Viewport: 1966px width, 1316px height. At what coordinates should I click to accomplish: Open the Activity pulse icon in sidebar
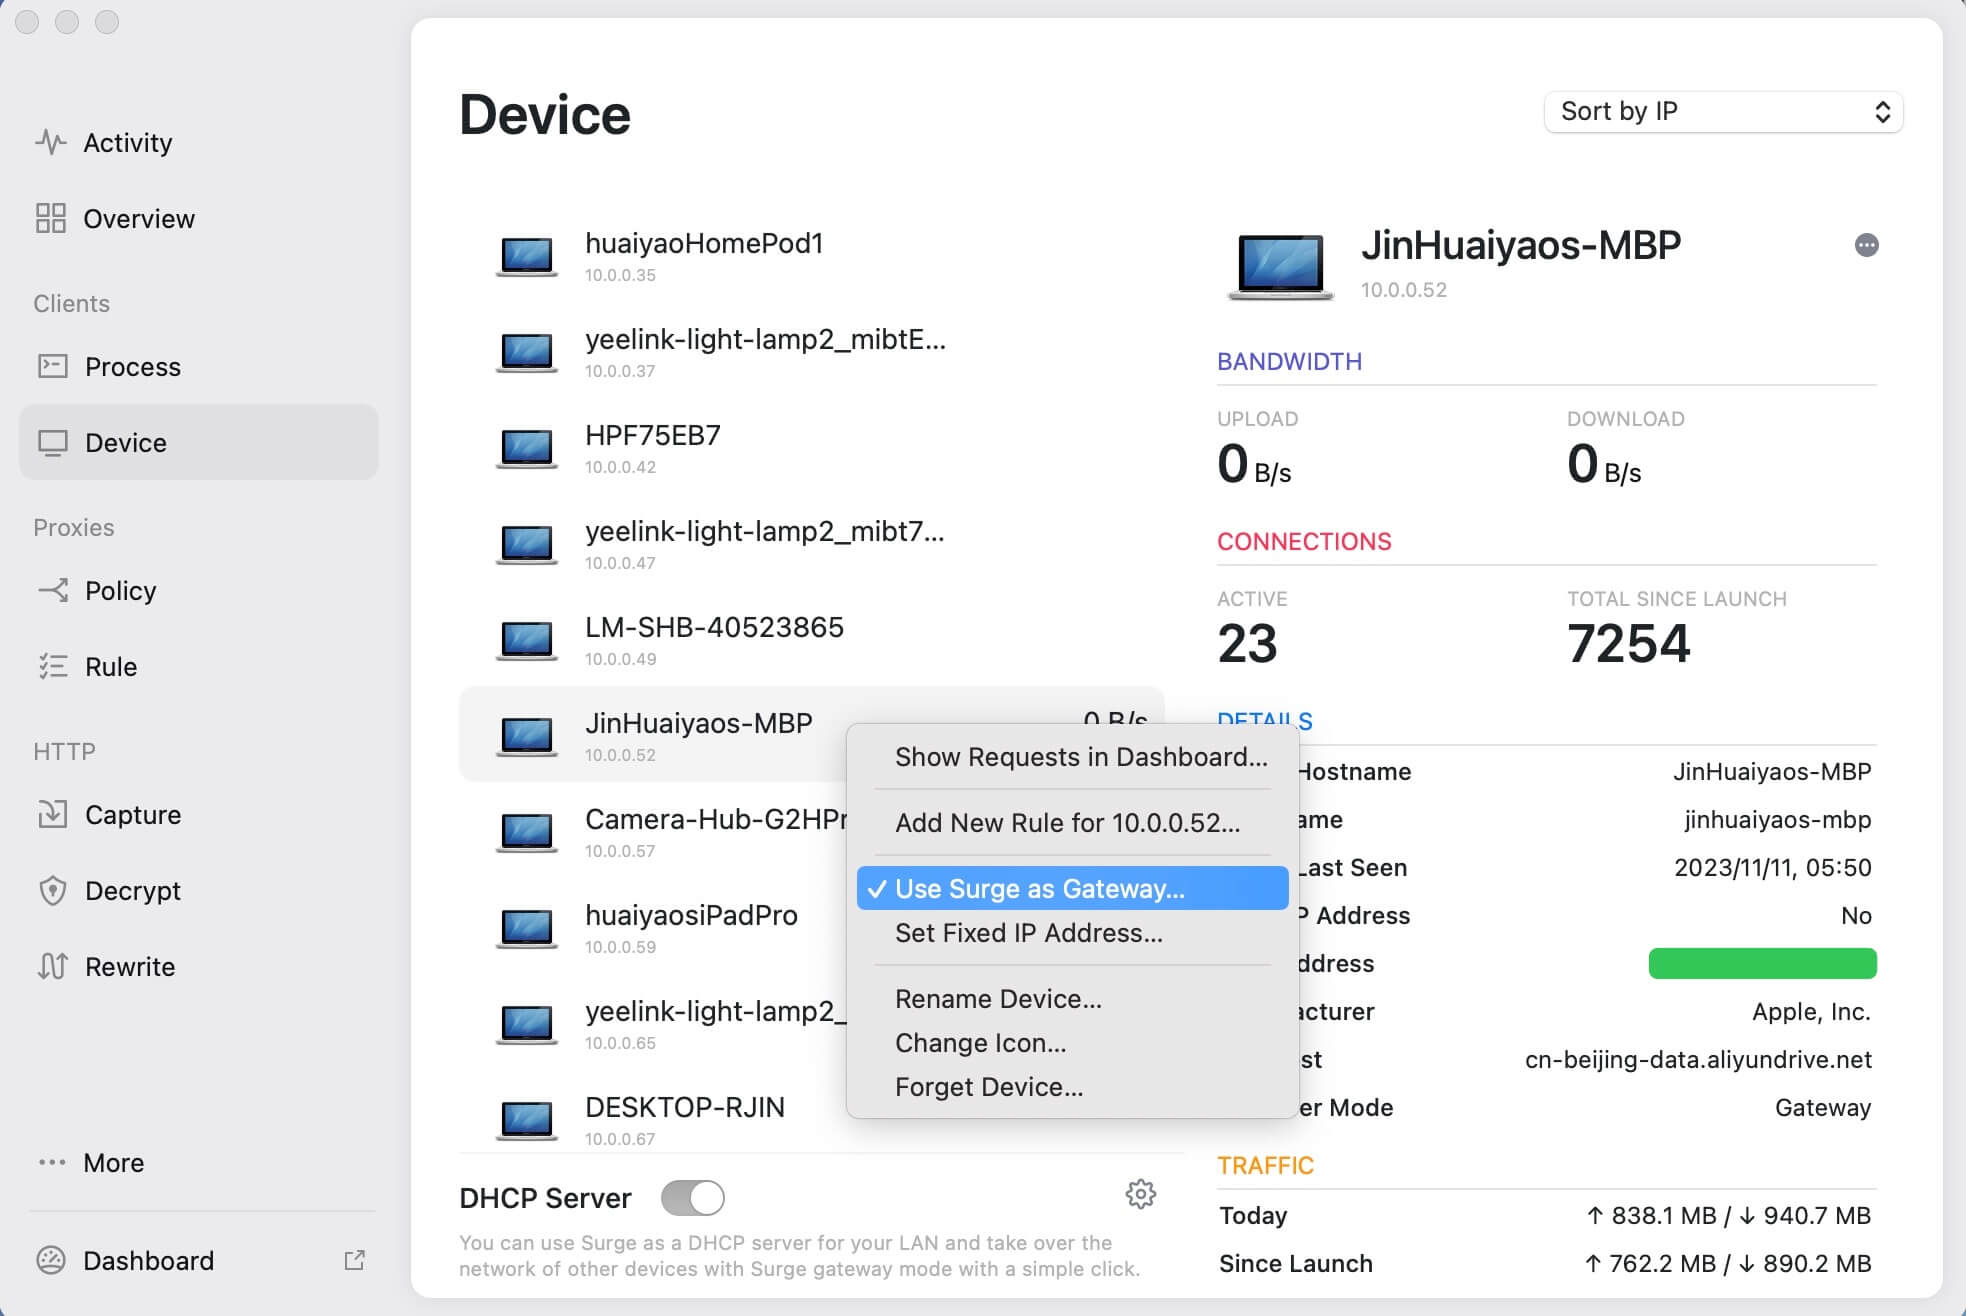click(x=50, y=142)
